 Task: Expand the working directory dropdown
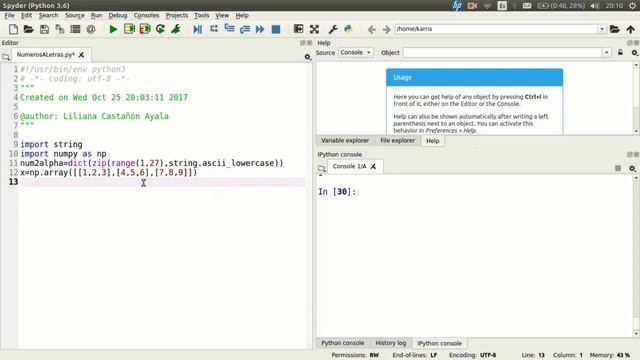[602, 29]
